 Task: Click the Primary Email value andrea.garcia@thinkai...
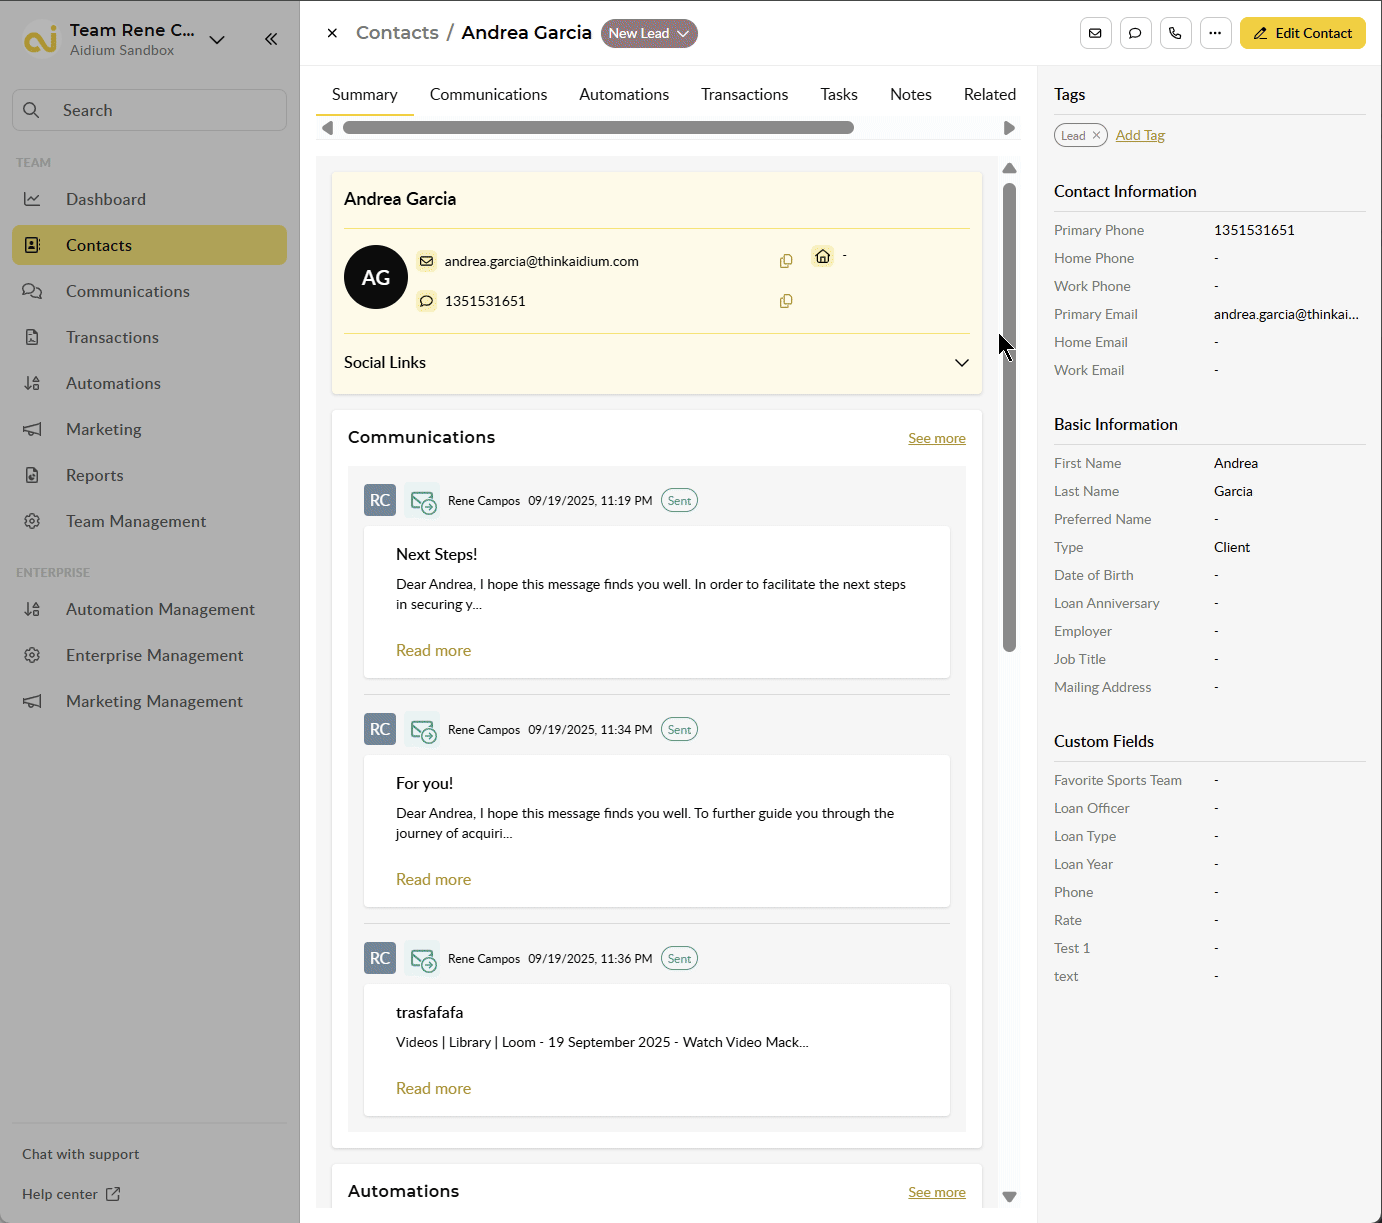pos(1286,314)
